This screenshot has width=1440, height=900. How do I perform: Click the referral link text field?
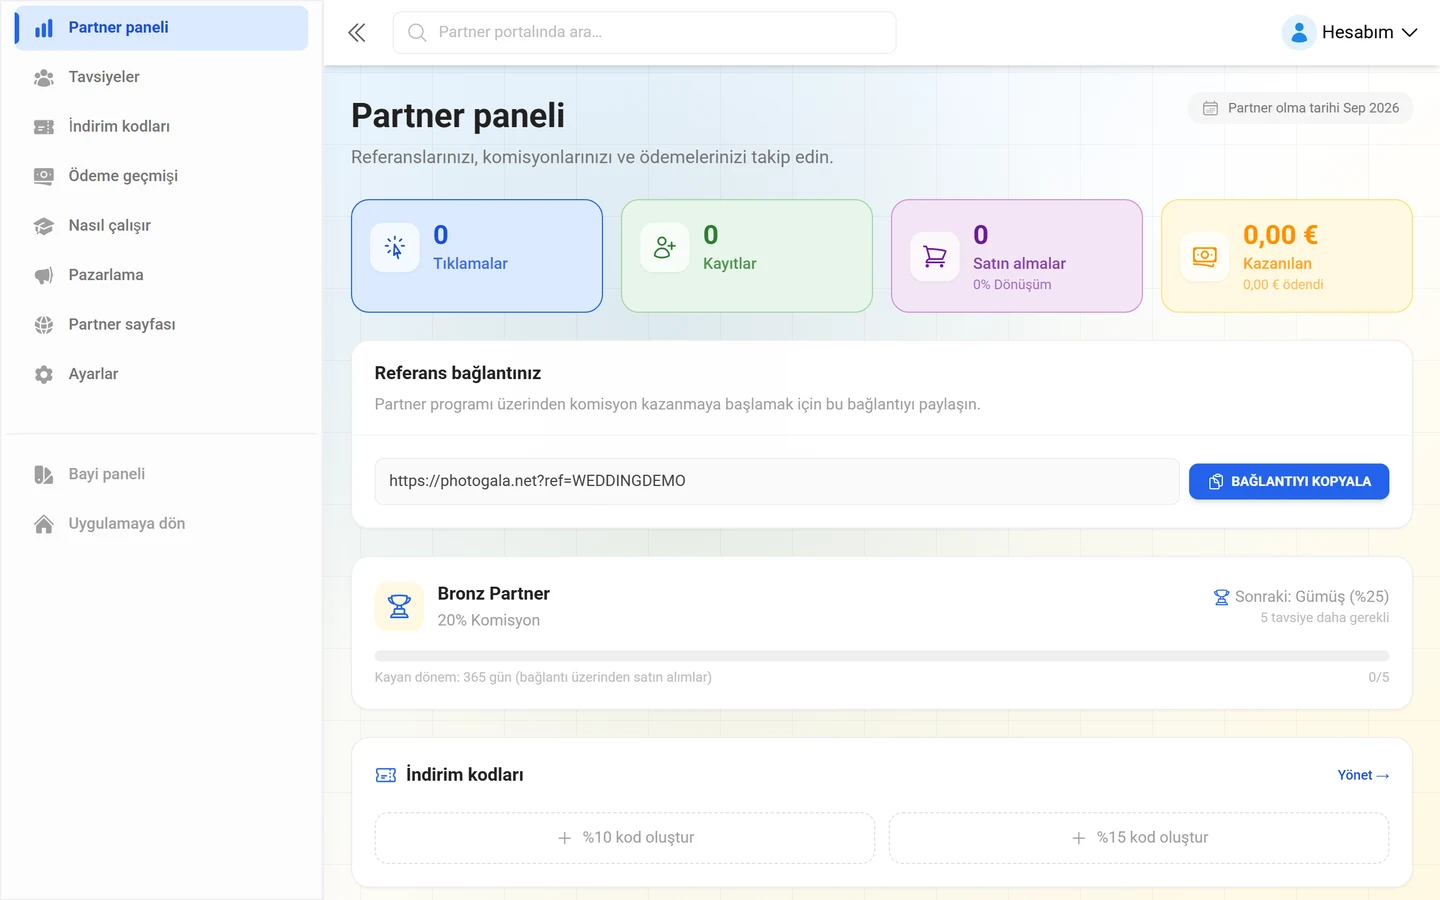click(777, 481)
